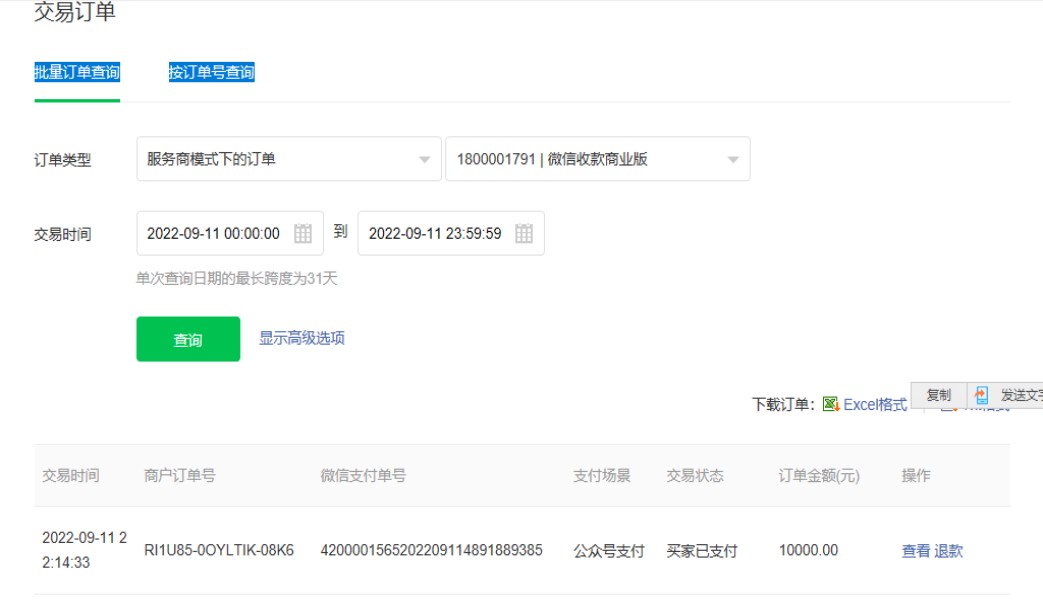This screenshot has width=1043, height=605.
Task: Expand the merchant 1800001791 dropdown arrow
Action: tap(733, 160)
